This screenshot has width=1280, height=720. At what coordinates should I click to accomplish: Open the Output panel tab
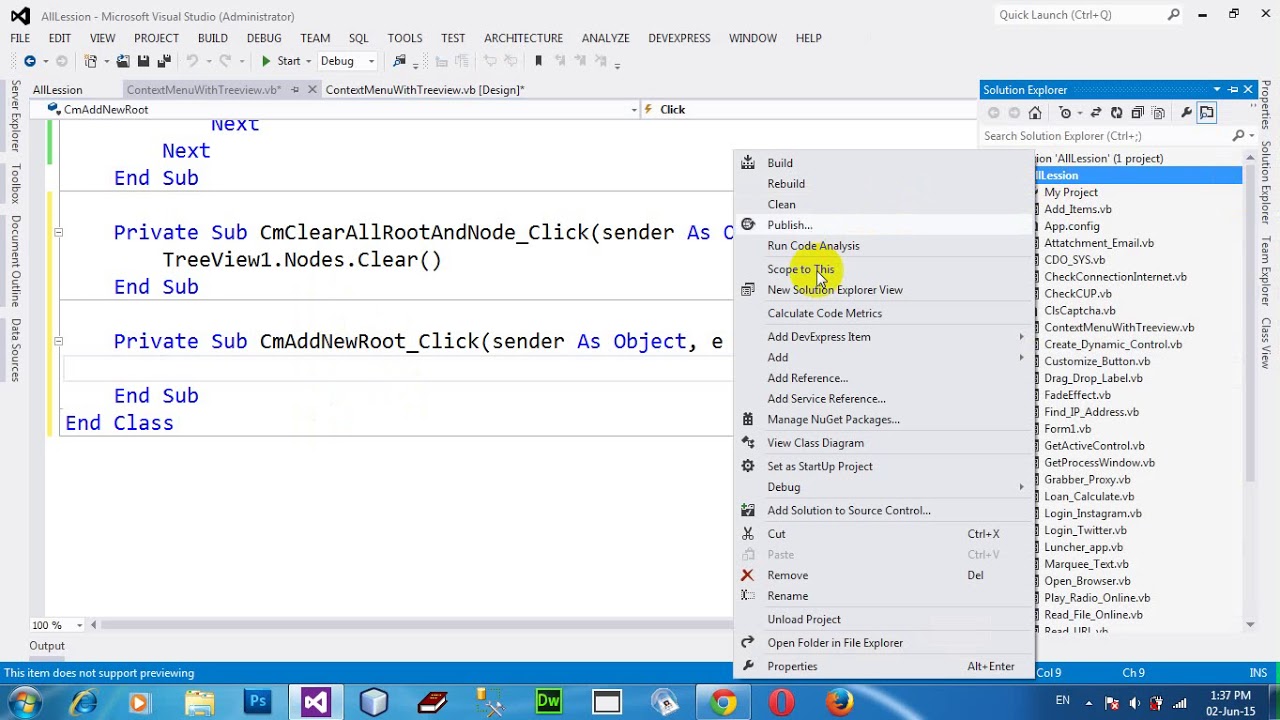click(46, 646)
